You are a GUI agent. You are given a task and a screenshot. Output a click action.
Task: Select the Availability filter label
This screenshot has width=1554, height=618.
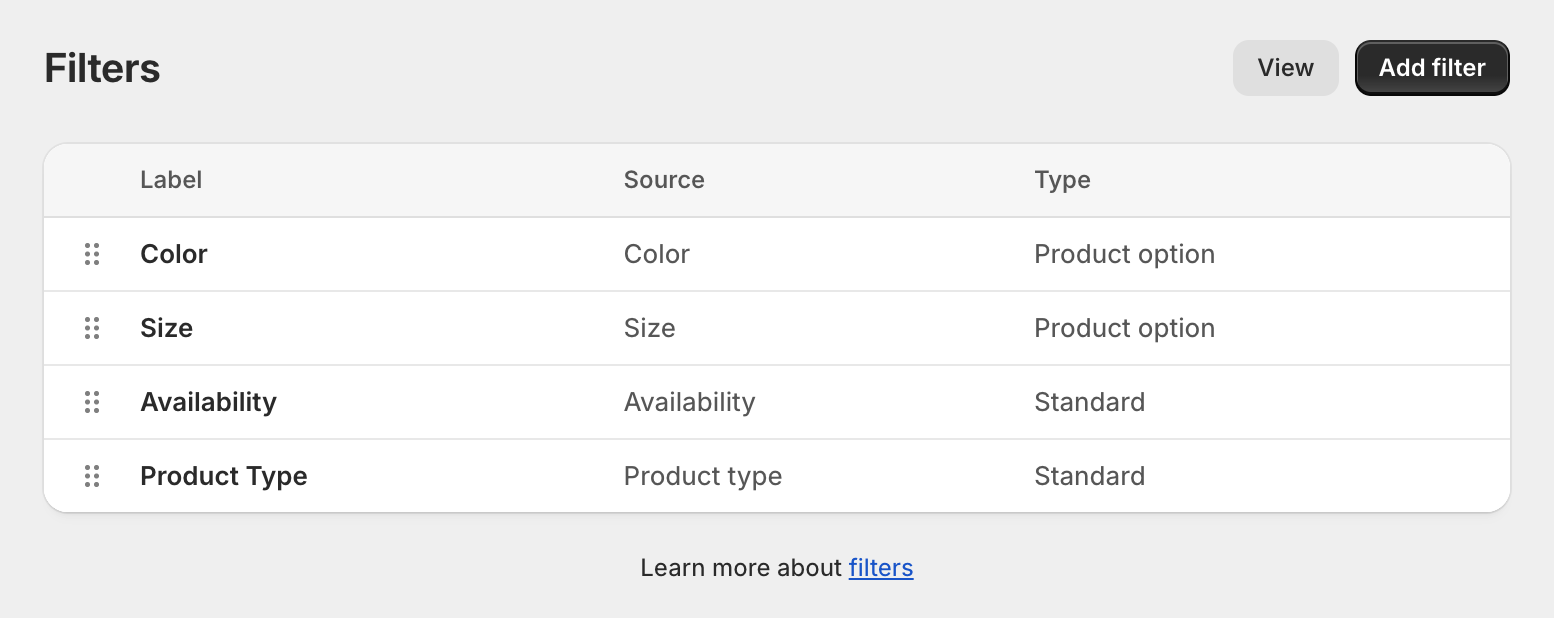pos(208,402)
